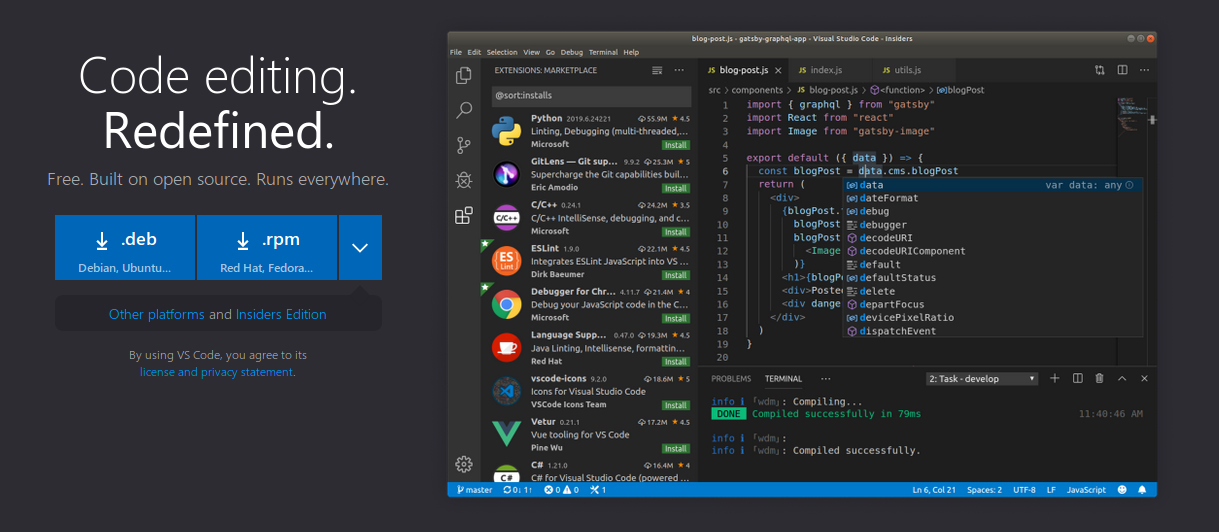Open the Debug menu in the menu bar

(572, 52)
